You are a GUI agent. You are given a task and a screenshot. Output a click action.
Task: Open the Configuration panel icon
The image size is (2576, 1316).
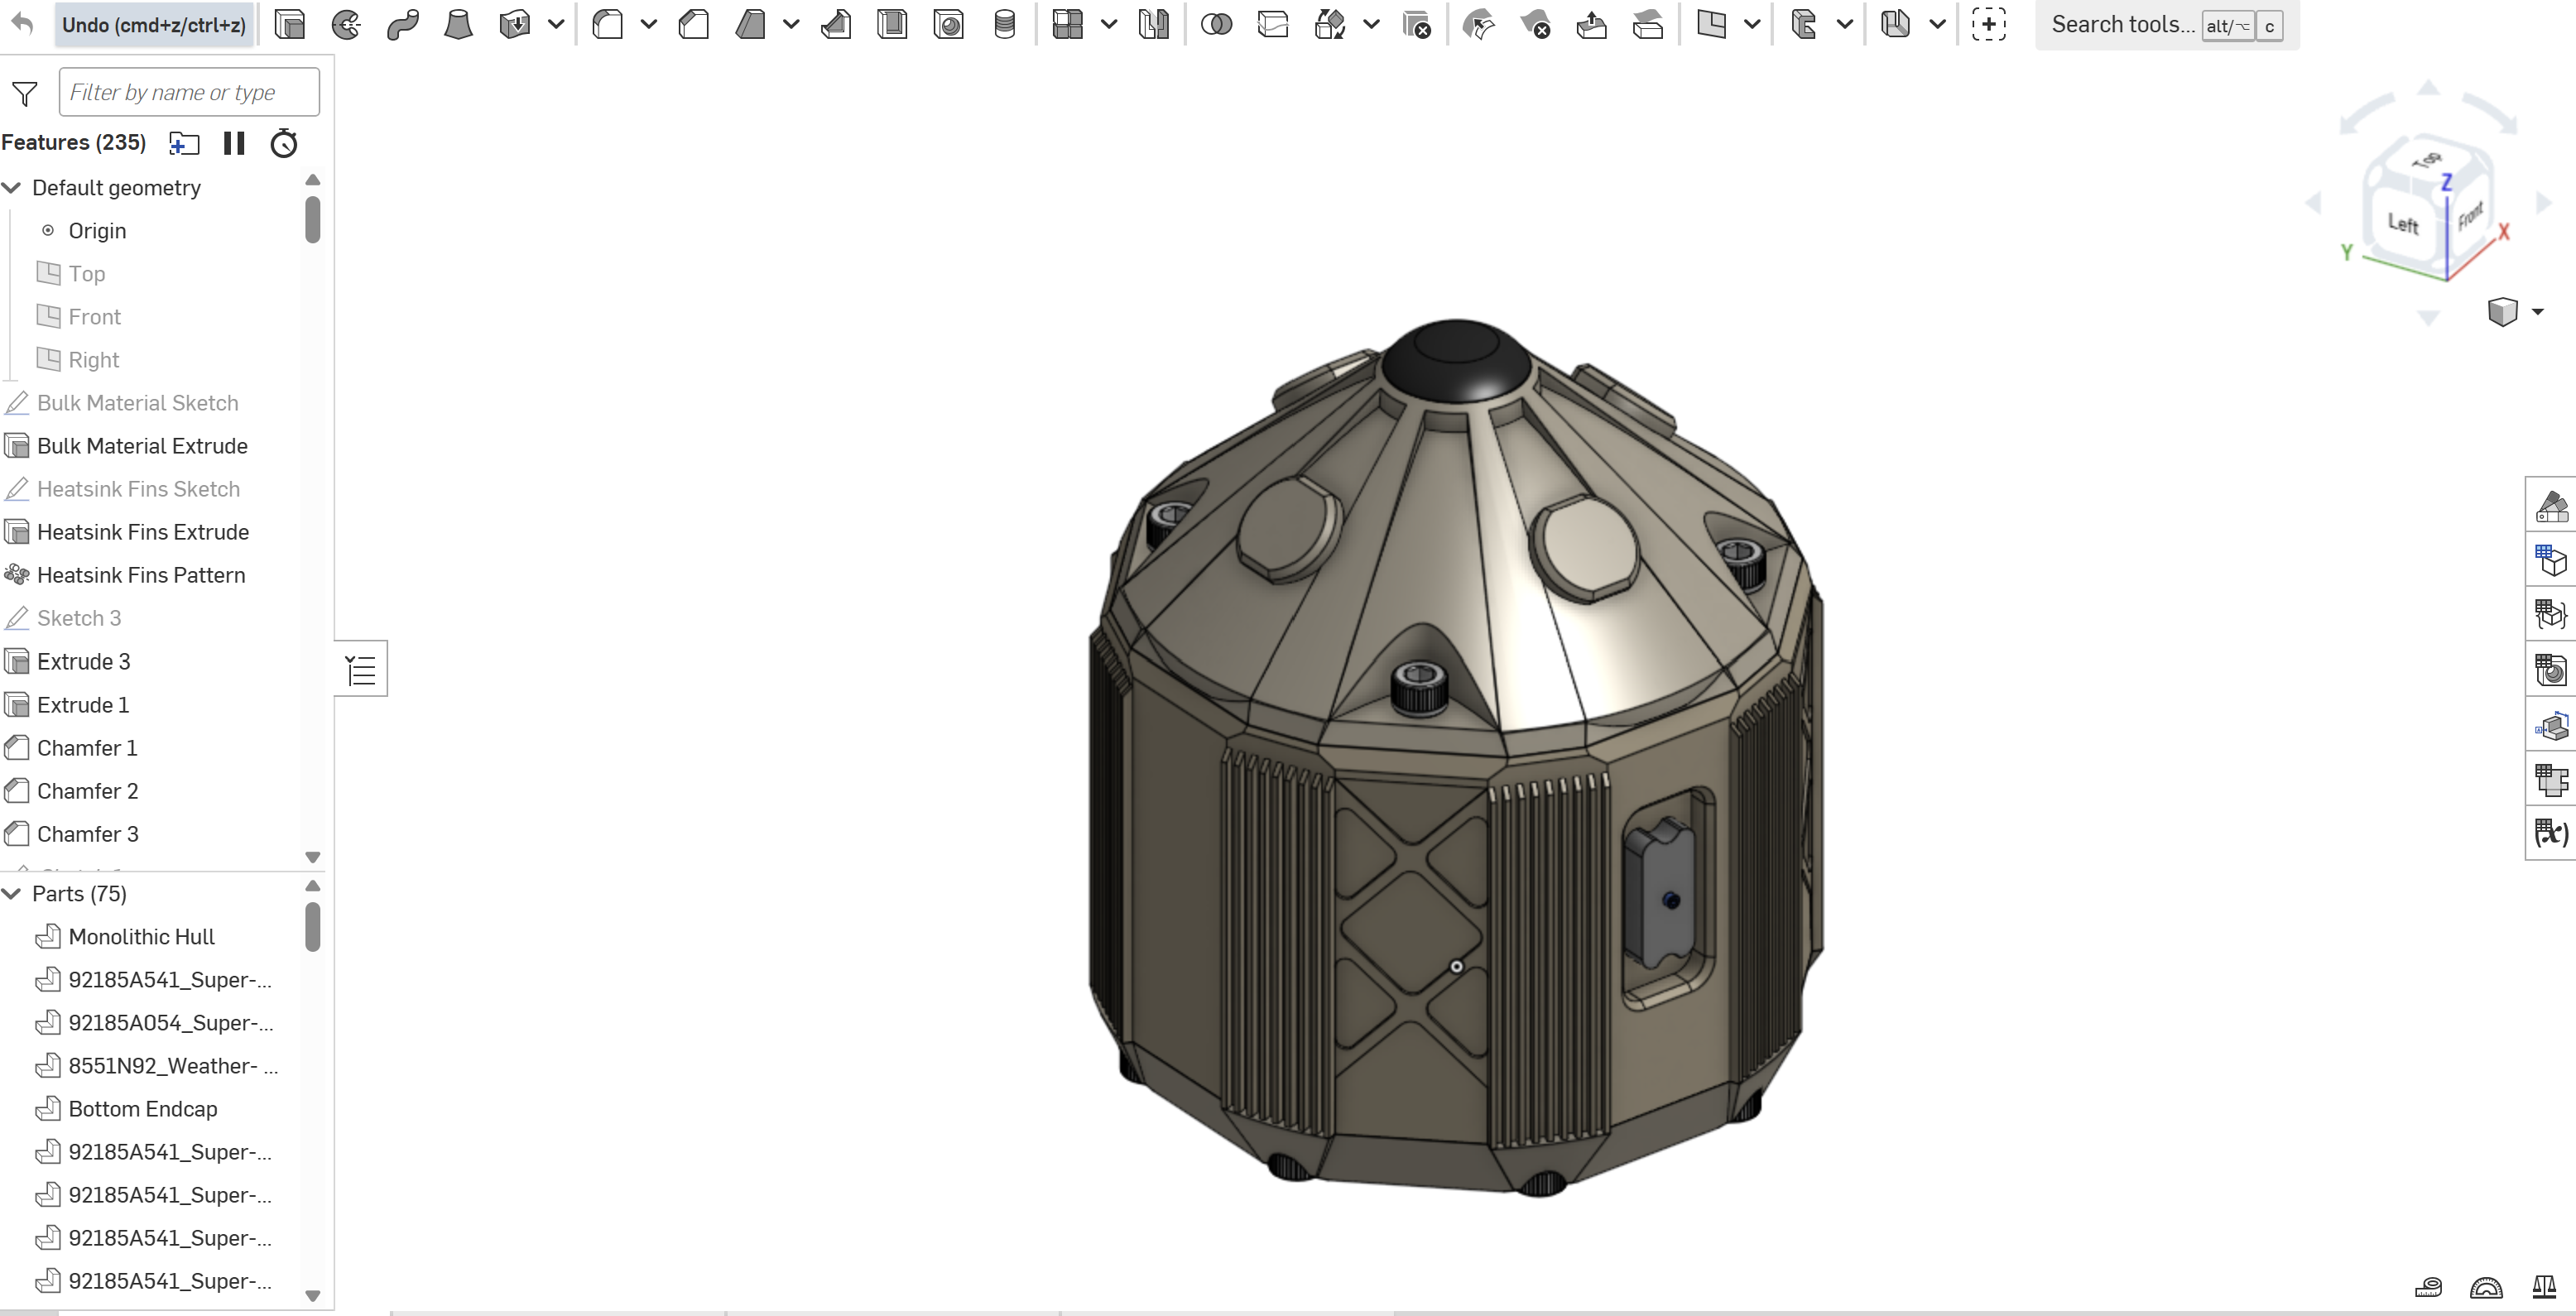(x=2551, y=560)
